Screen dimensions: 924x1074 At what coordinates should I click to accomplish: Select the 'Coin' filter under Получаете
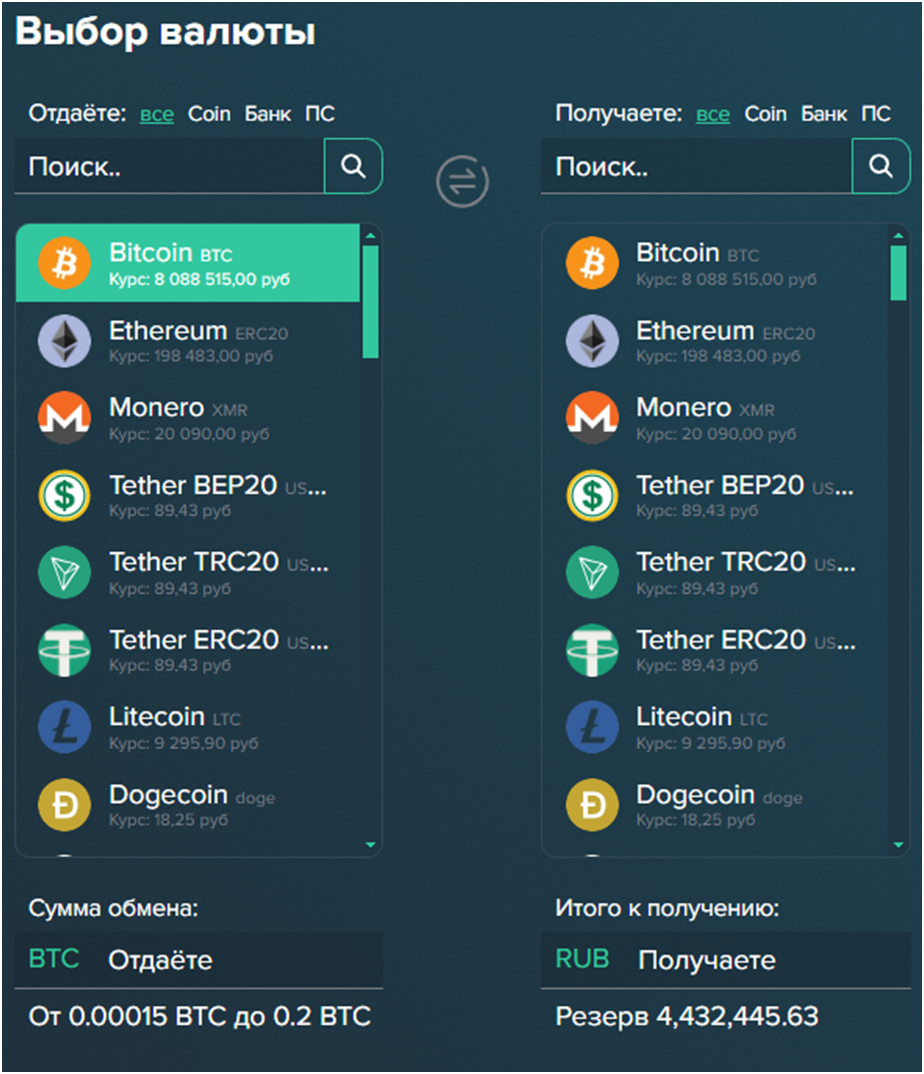pos(765,114)
